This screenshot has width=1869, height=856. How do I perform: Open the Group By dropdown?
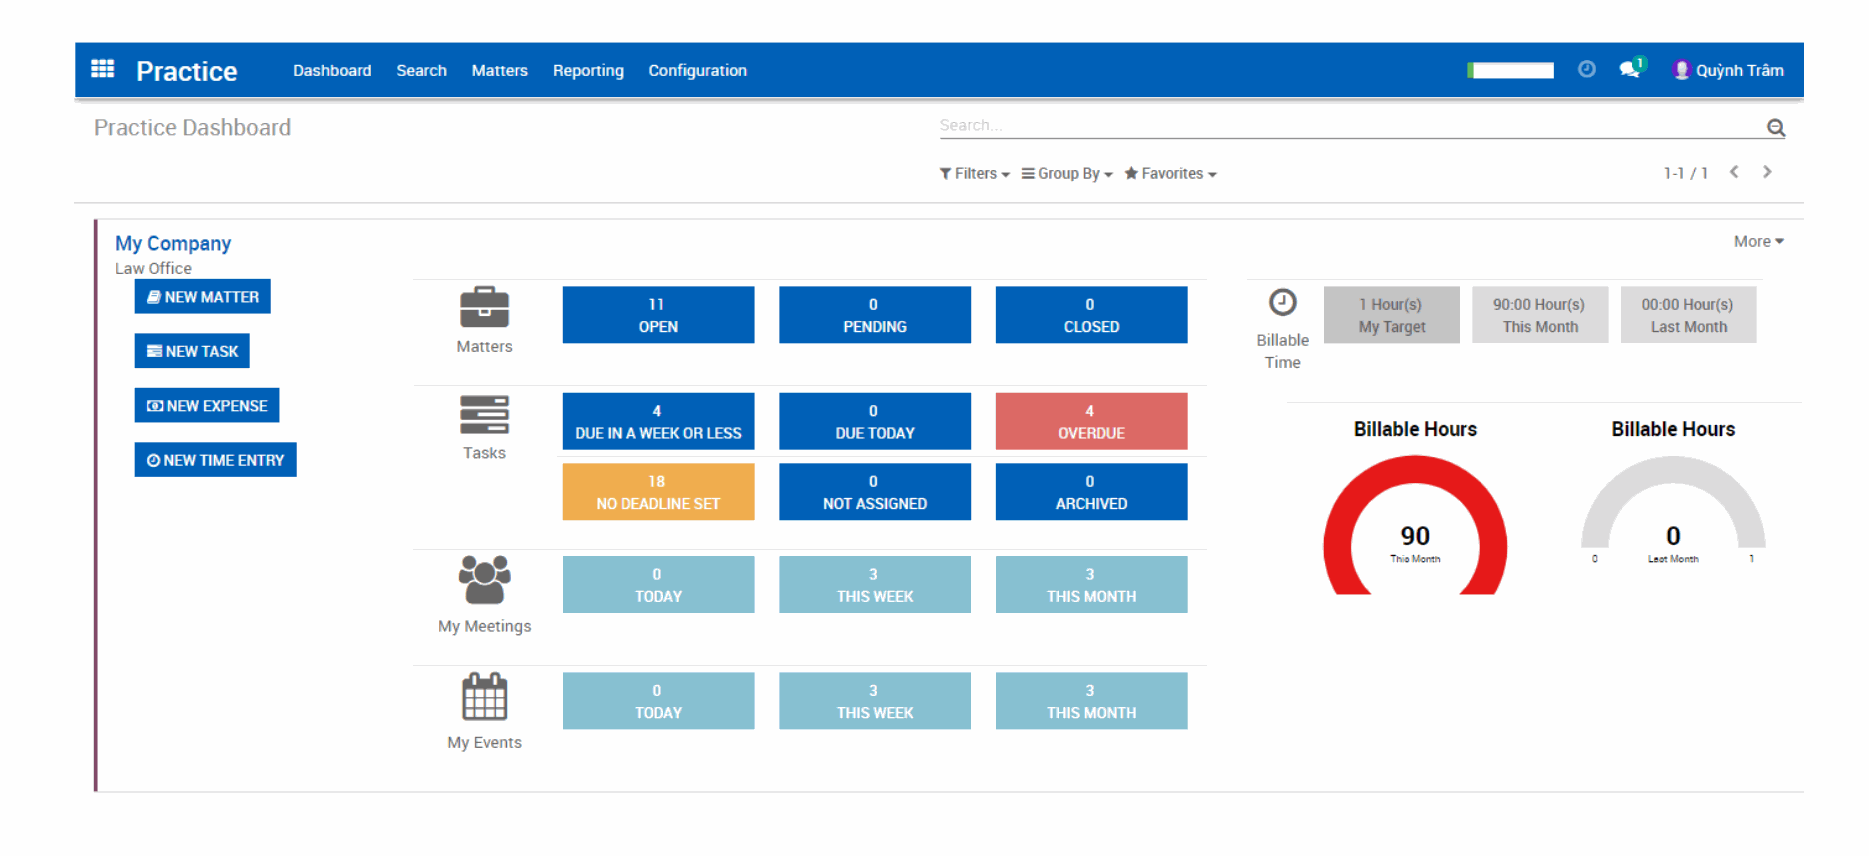coord(1067,174)
